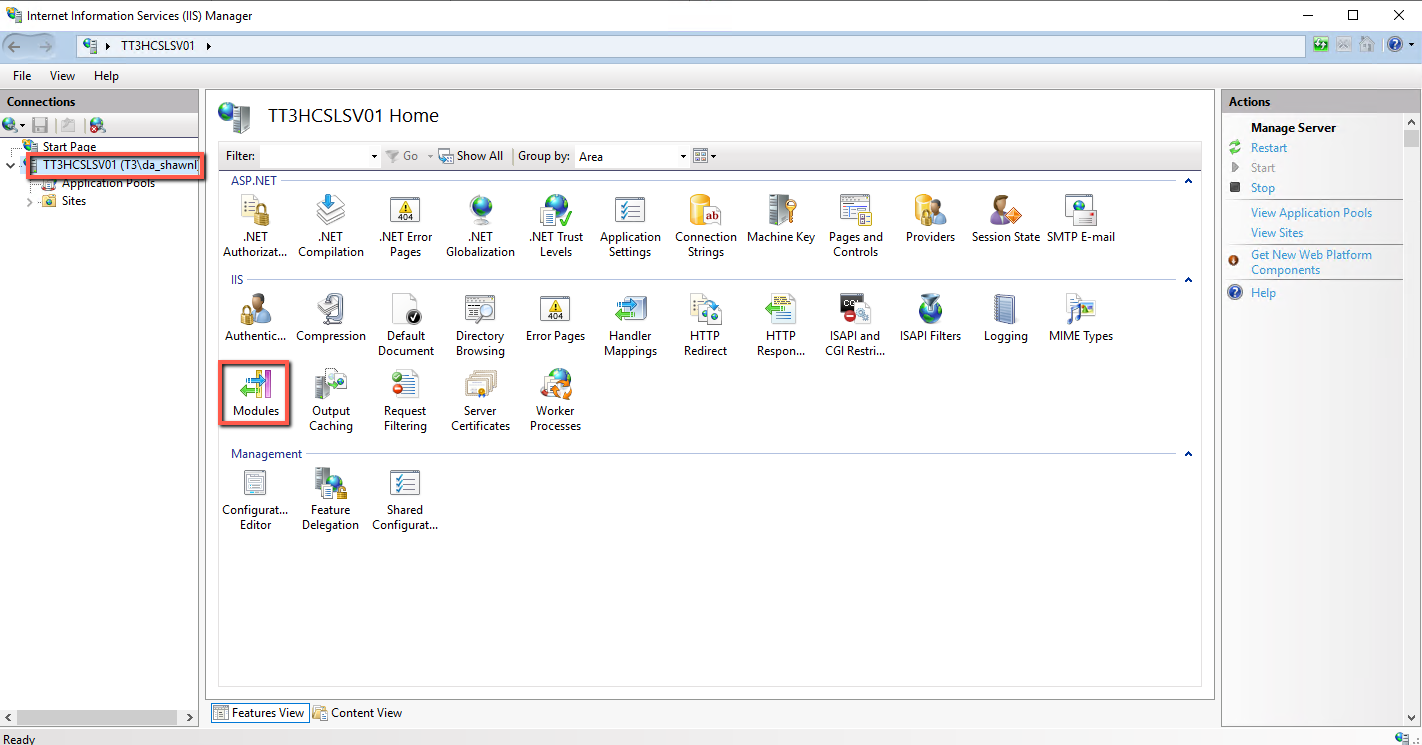Open the Providers feature

[x=930, y=218]
